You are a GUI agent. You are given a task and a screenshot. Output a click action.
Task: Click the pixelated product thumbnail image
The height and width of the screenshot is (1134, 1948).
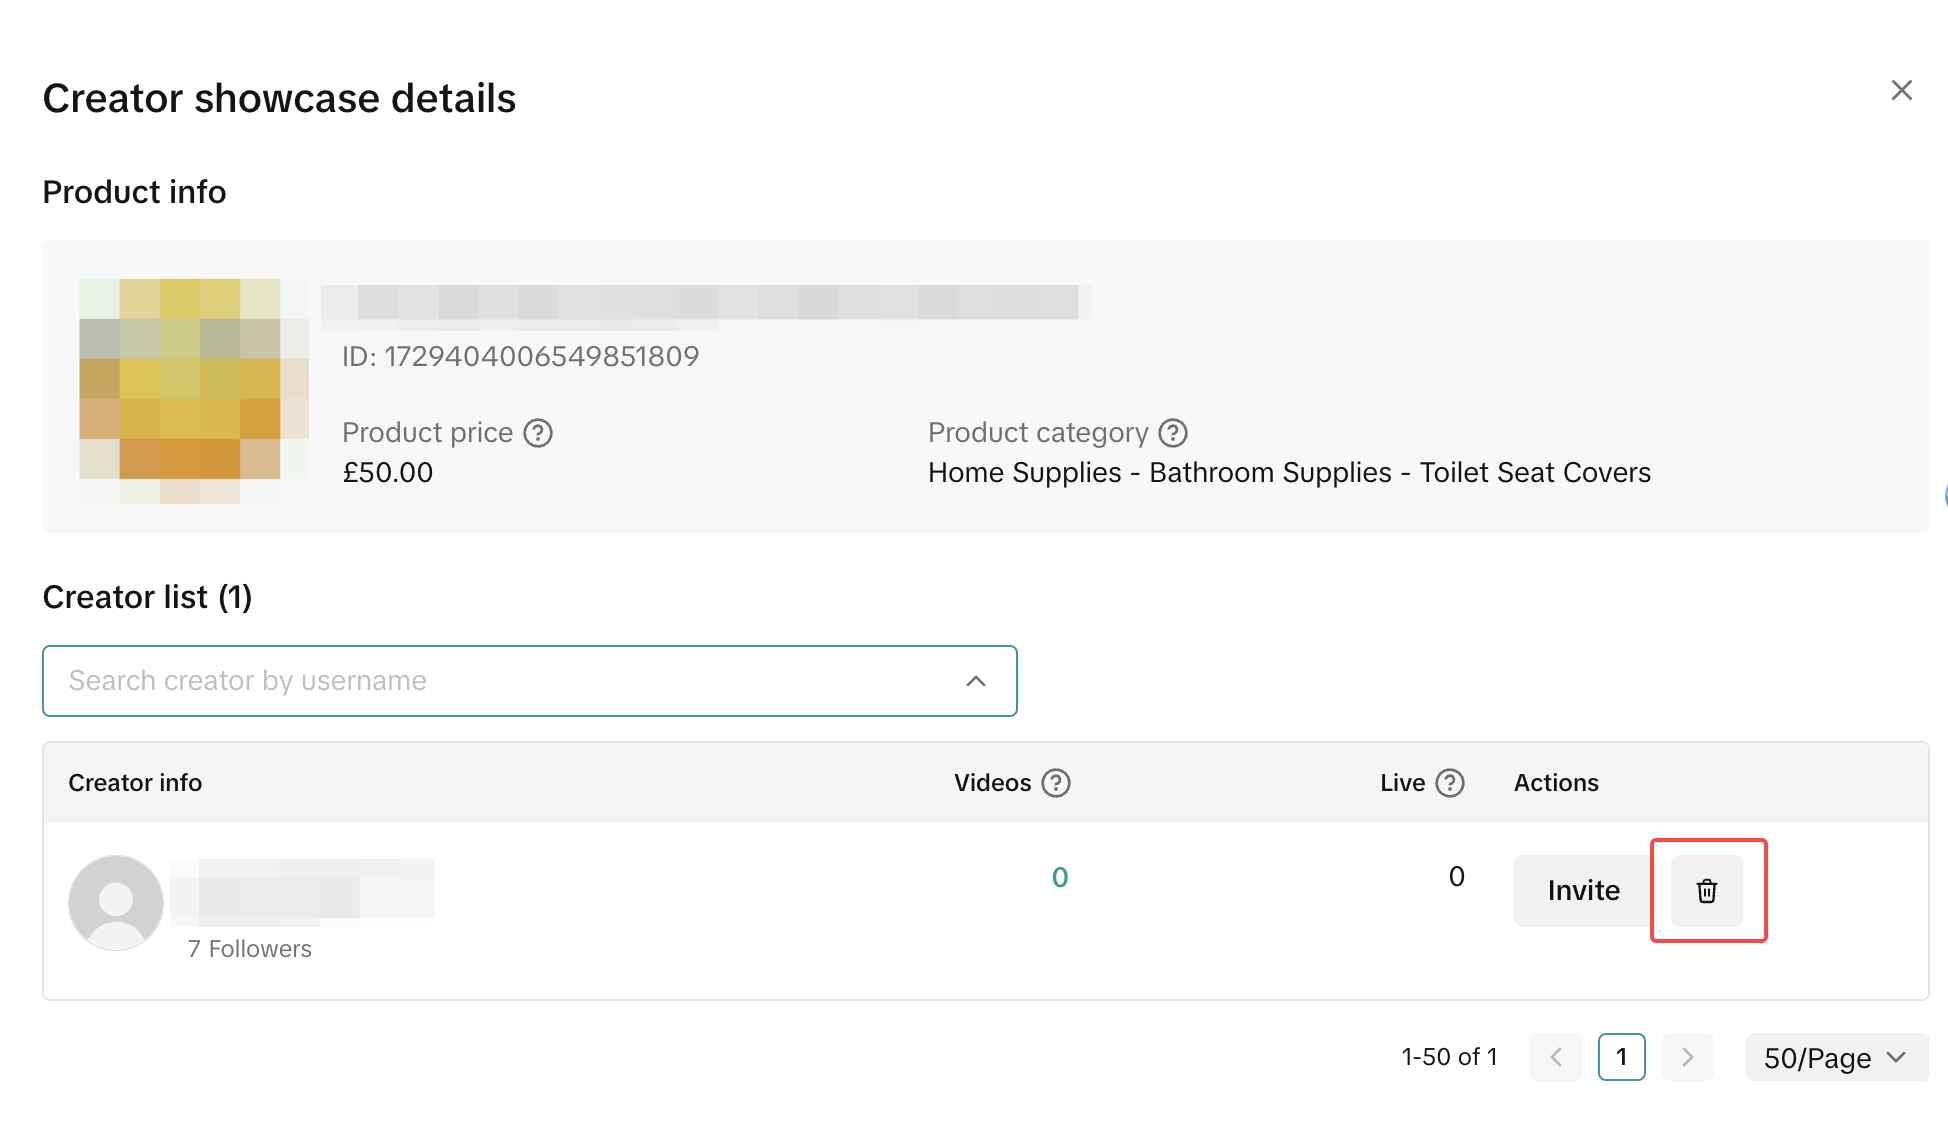(x=193, y=390)
